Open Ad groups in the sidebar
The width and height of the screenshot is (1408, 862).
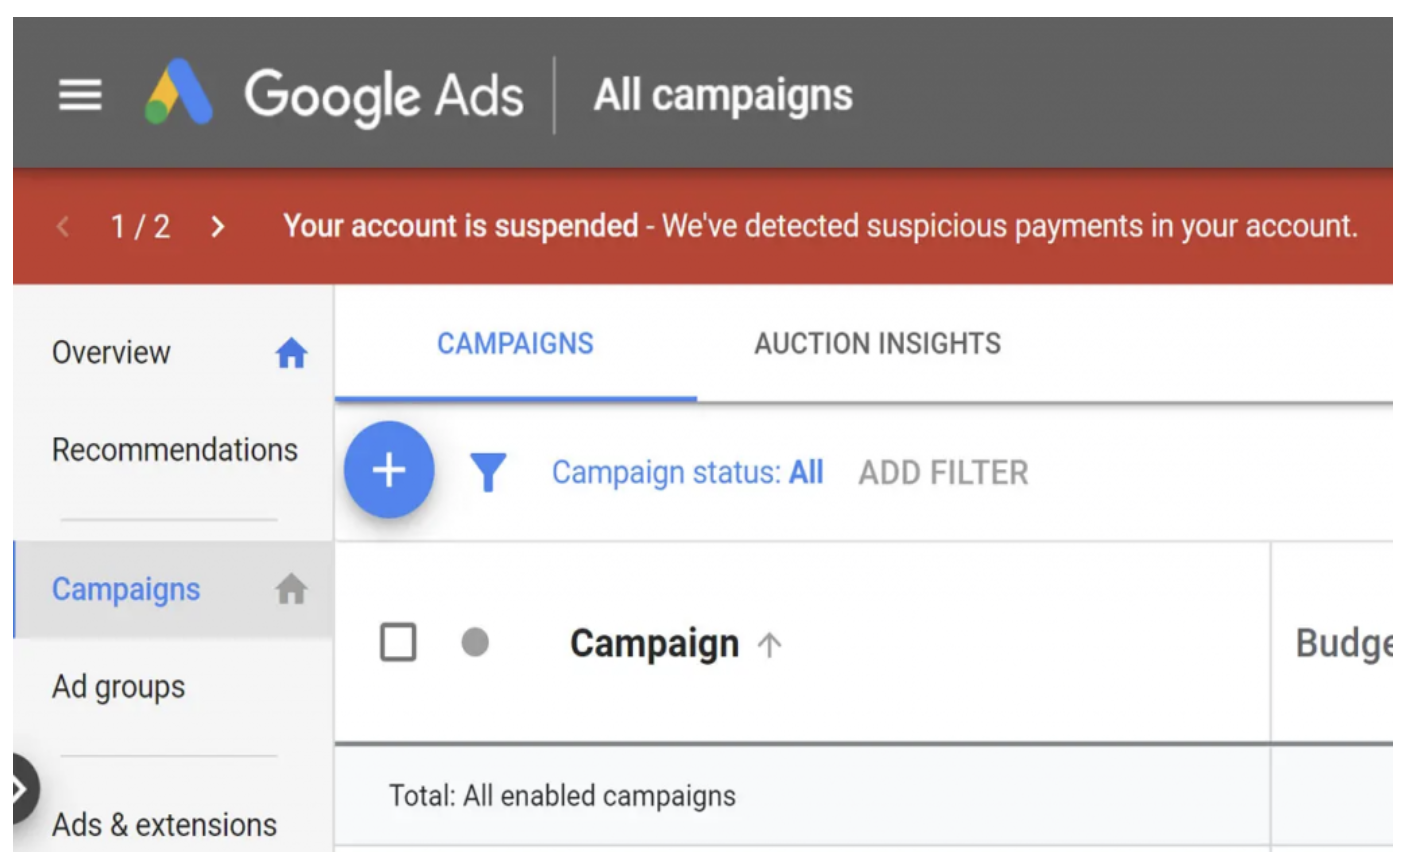click(118, 687)
